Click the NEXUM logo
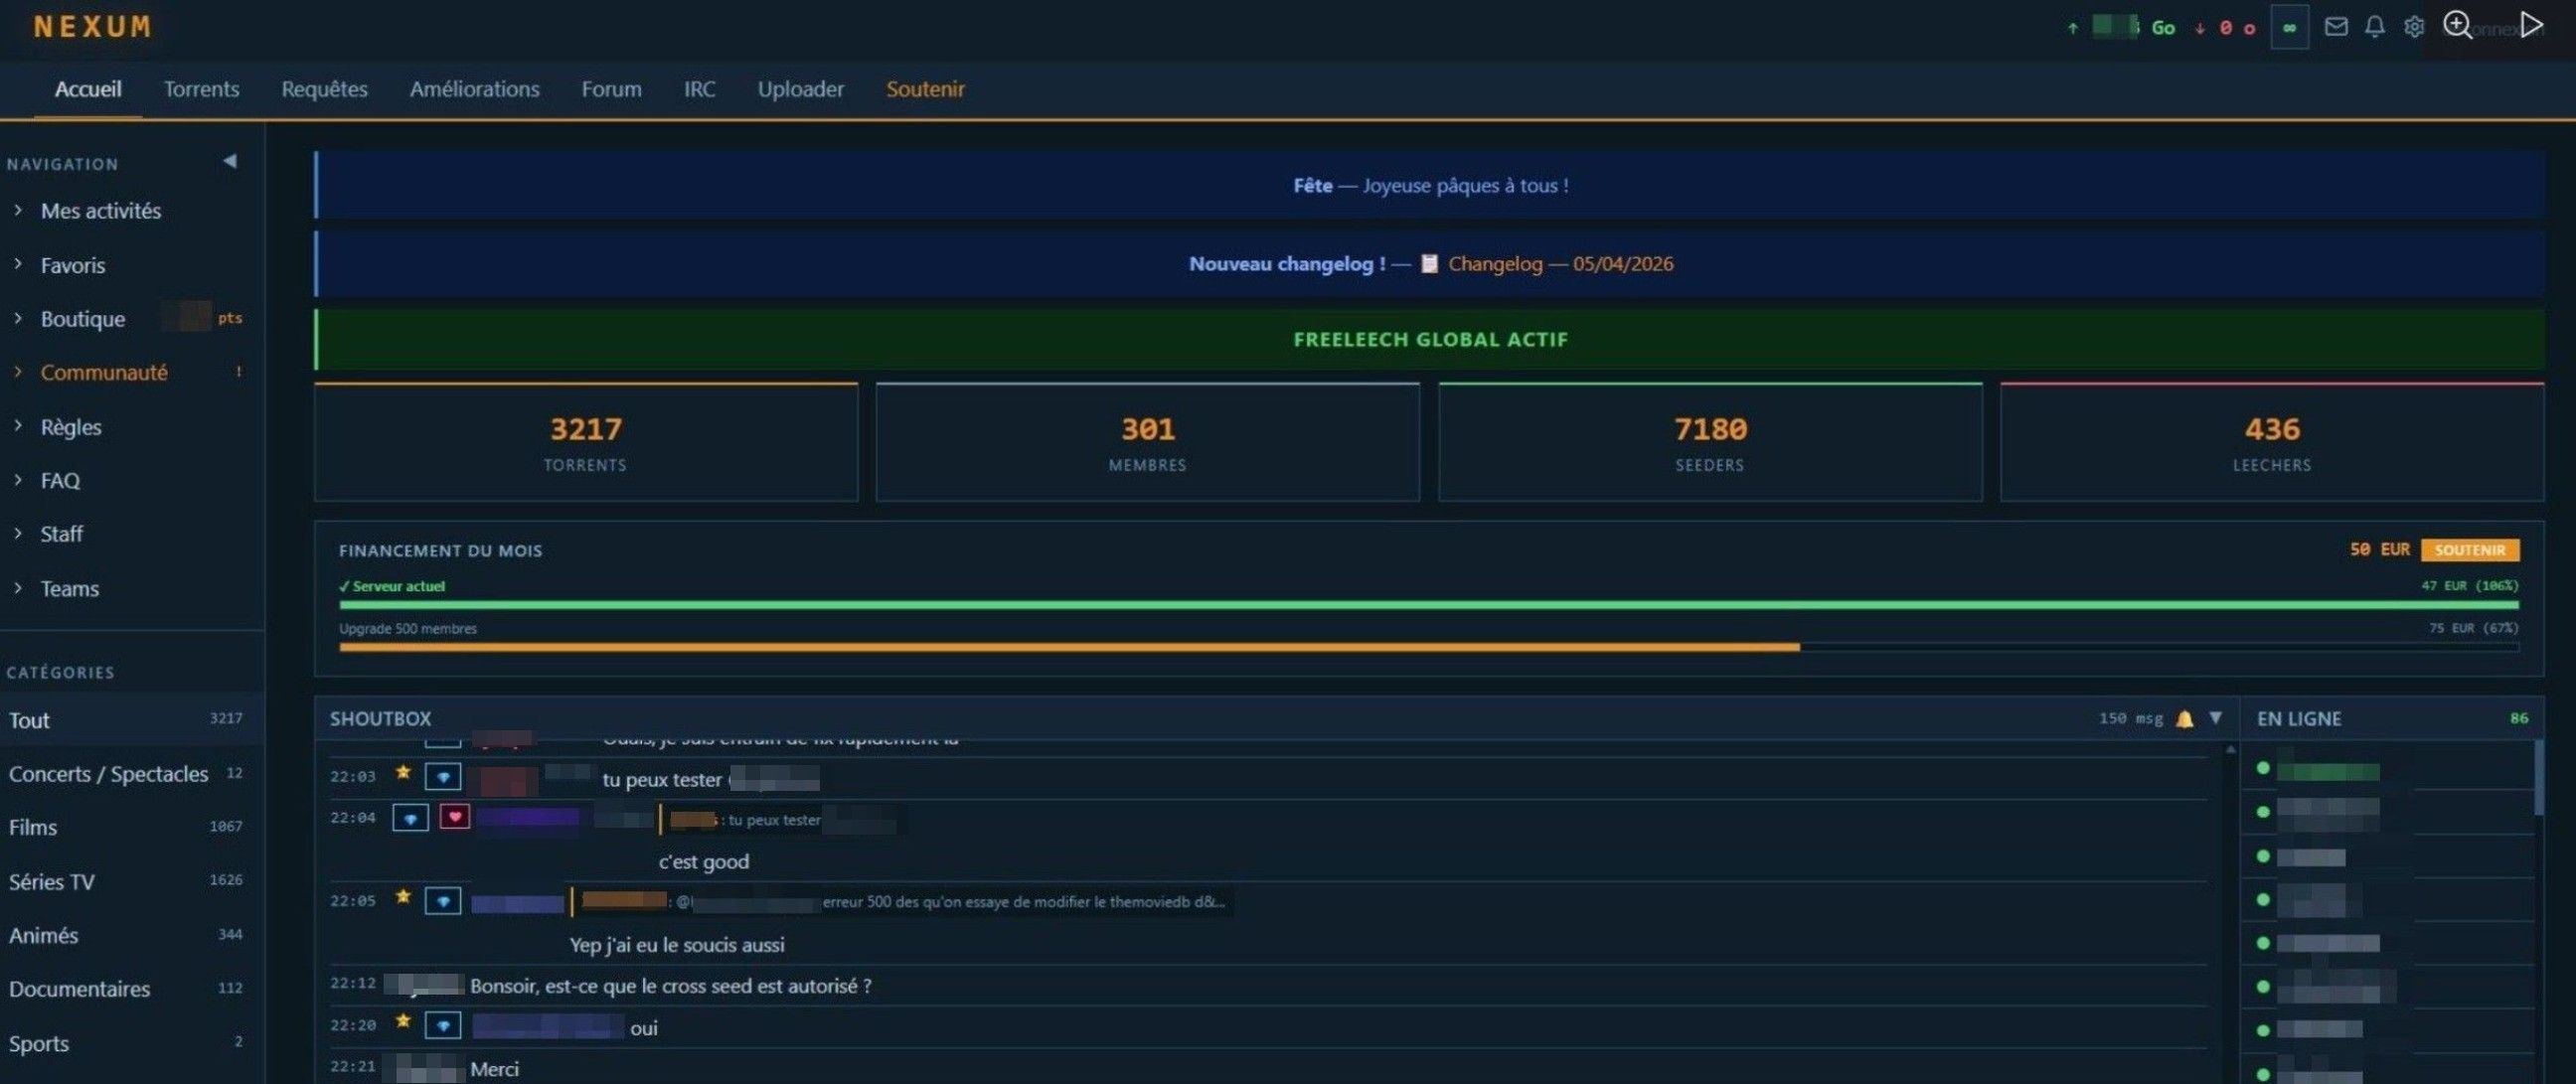Image resolution: width=2576 pixels, height=1084 pixels. tap(92, 27)
